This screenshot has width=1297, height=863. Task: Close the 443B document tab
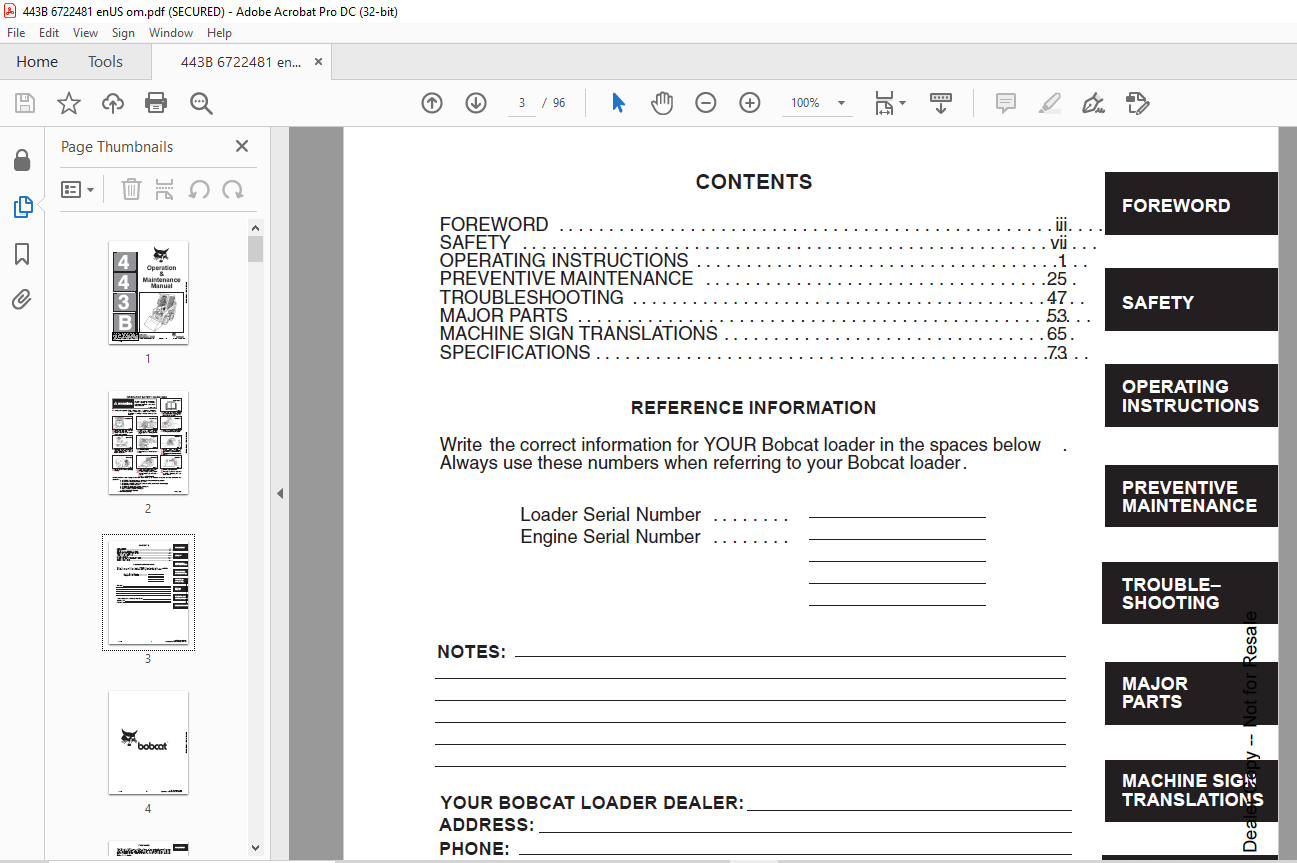[x=318, y=62]
